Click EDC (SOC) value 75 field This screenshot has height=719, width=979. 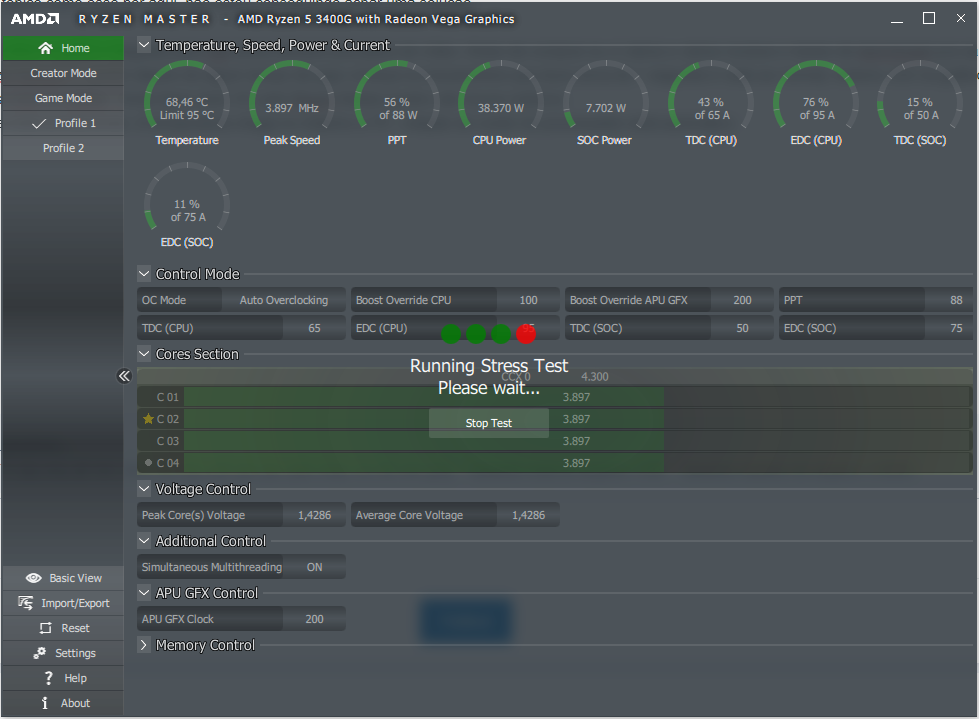pos(949,328)
